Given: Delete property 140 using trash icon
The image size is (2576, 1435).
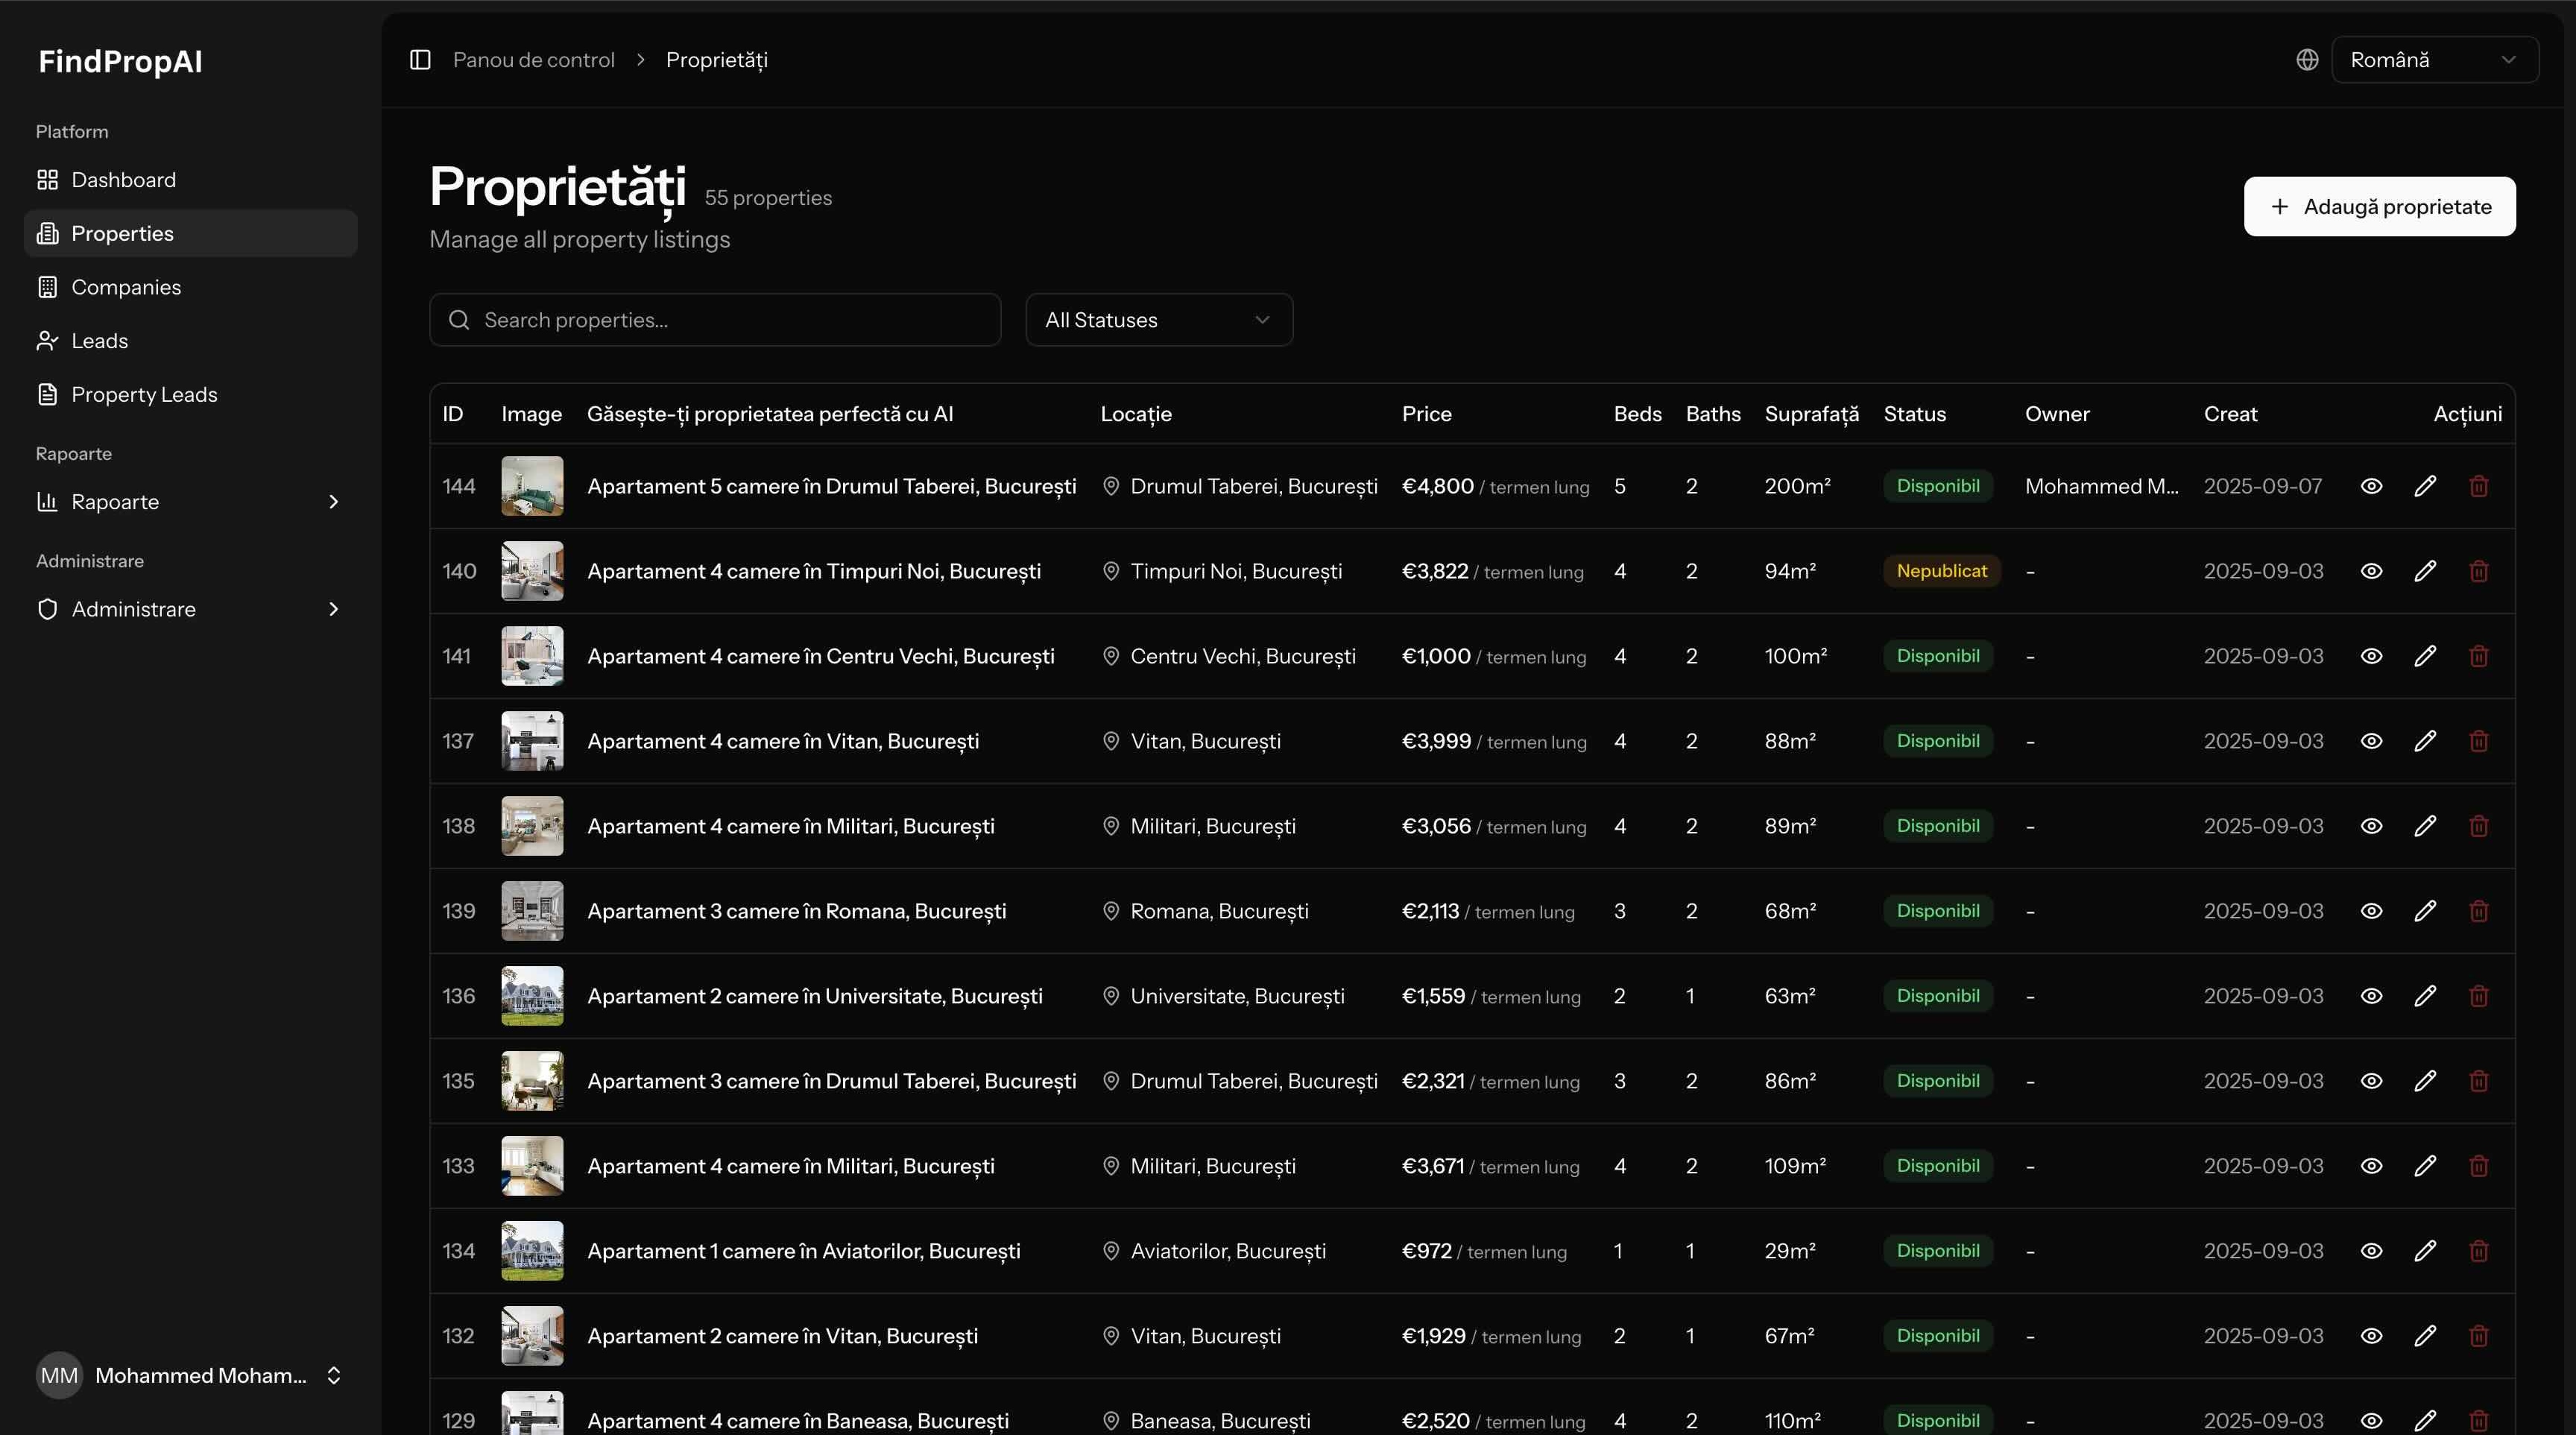Looking at the screenshot, I should (x=2479, y=571).
